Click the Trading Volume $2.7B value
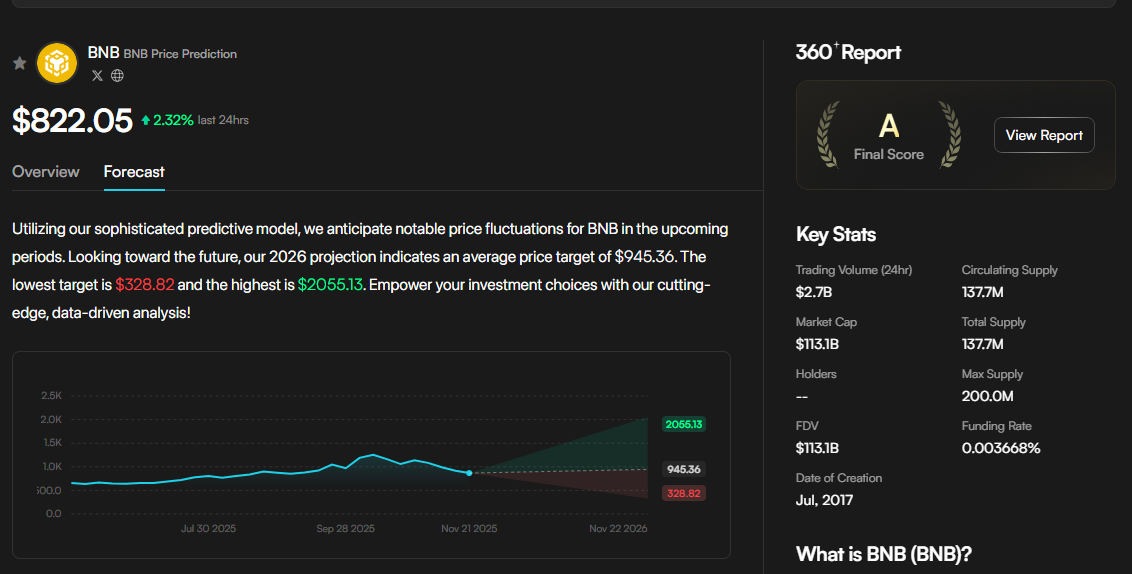This screenshot has width=1132, height=574. pyautogui.click(x=814, y=292)
